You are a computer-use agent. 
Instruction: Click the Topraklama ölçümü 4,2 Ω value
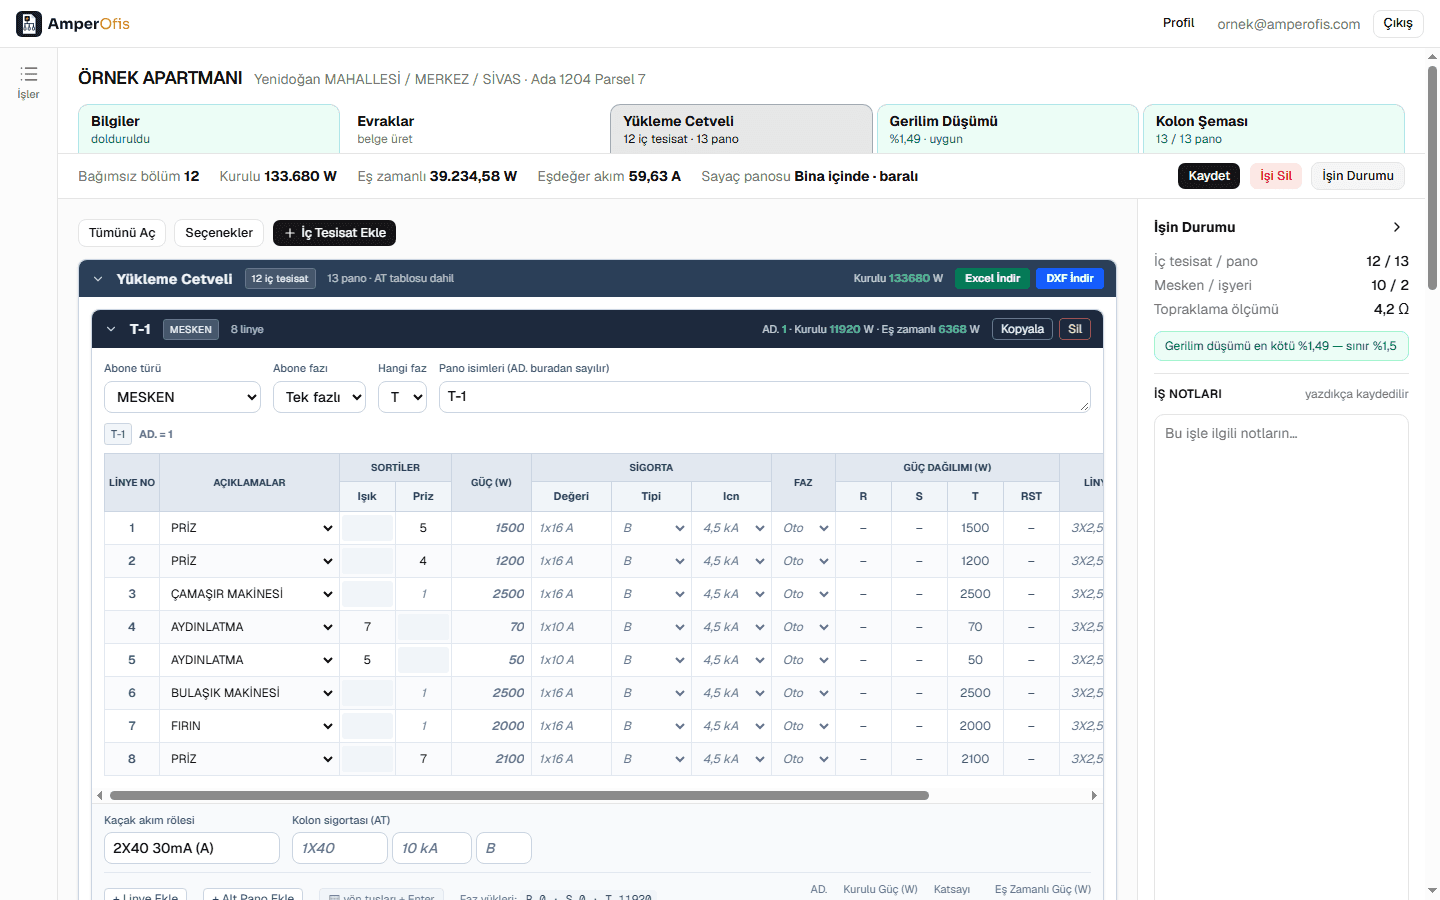pyautogui.click(x=1391, y=309)
